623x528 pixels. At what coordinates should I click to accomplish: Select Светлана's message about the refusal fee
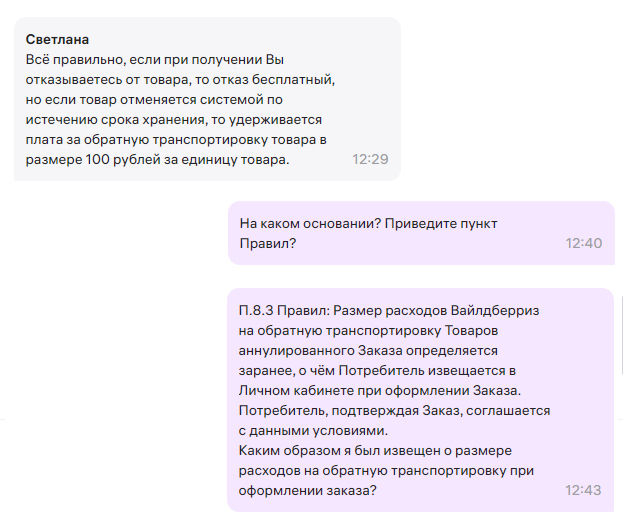tap(190, 110)
